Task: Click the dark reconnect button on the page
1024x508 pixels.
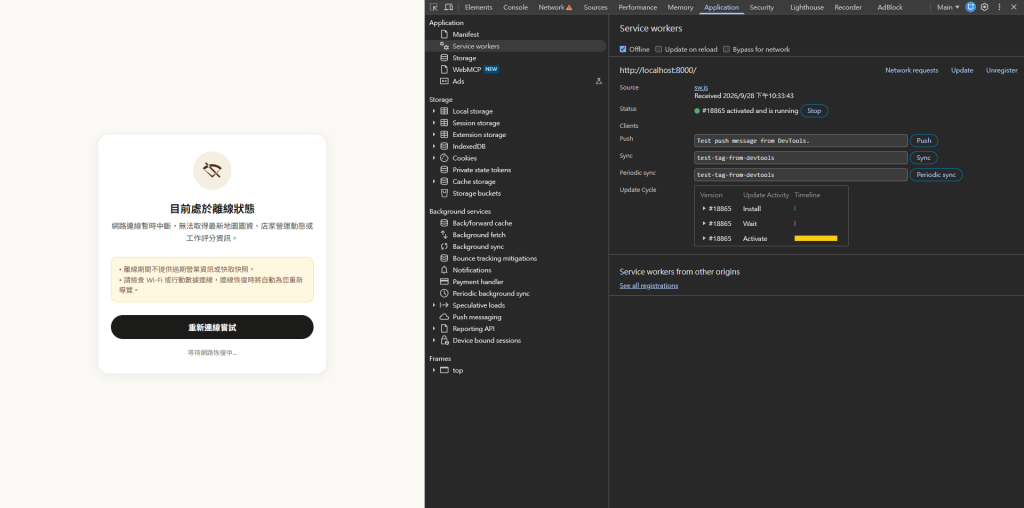Action: [x=212, y=327]
